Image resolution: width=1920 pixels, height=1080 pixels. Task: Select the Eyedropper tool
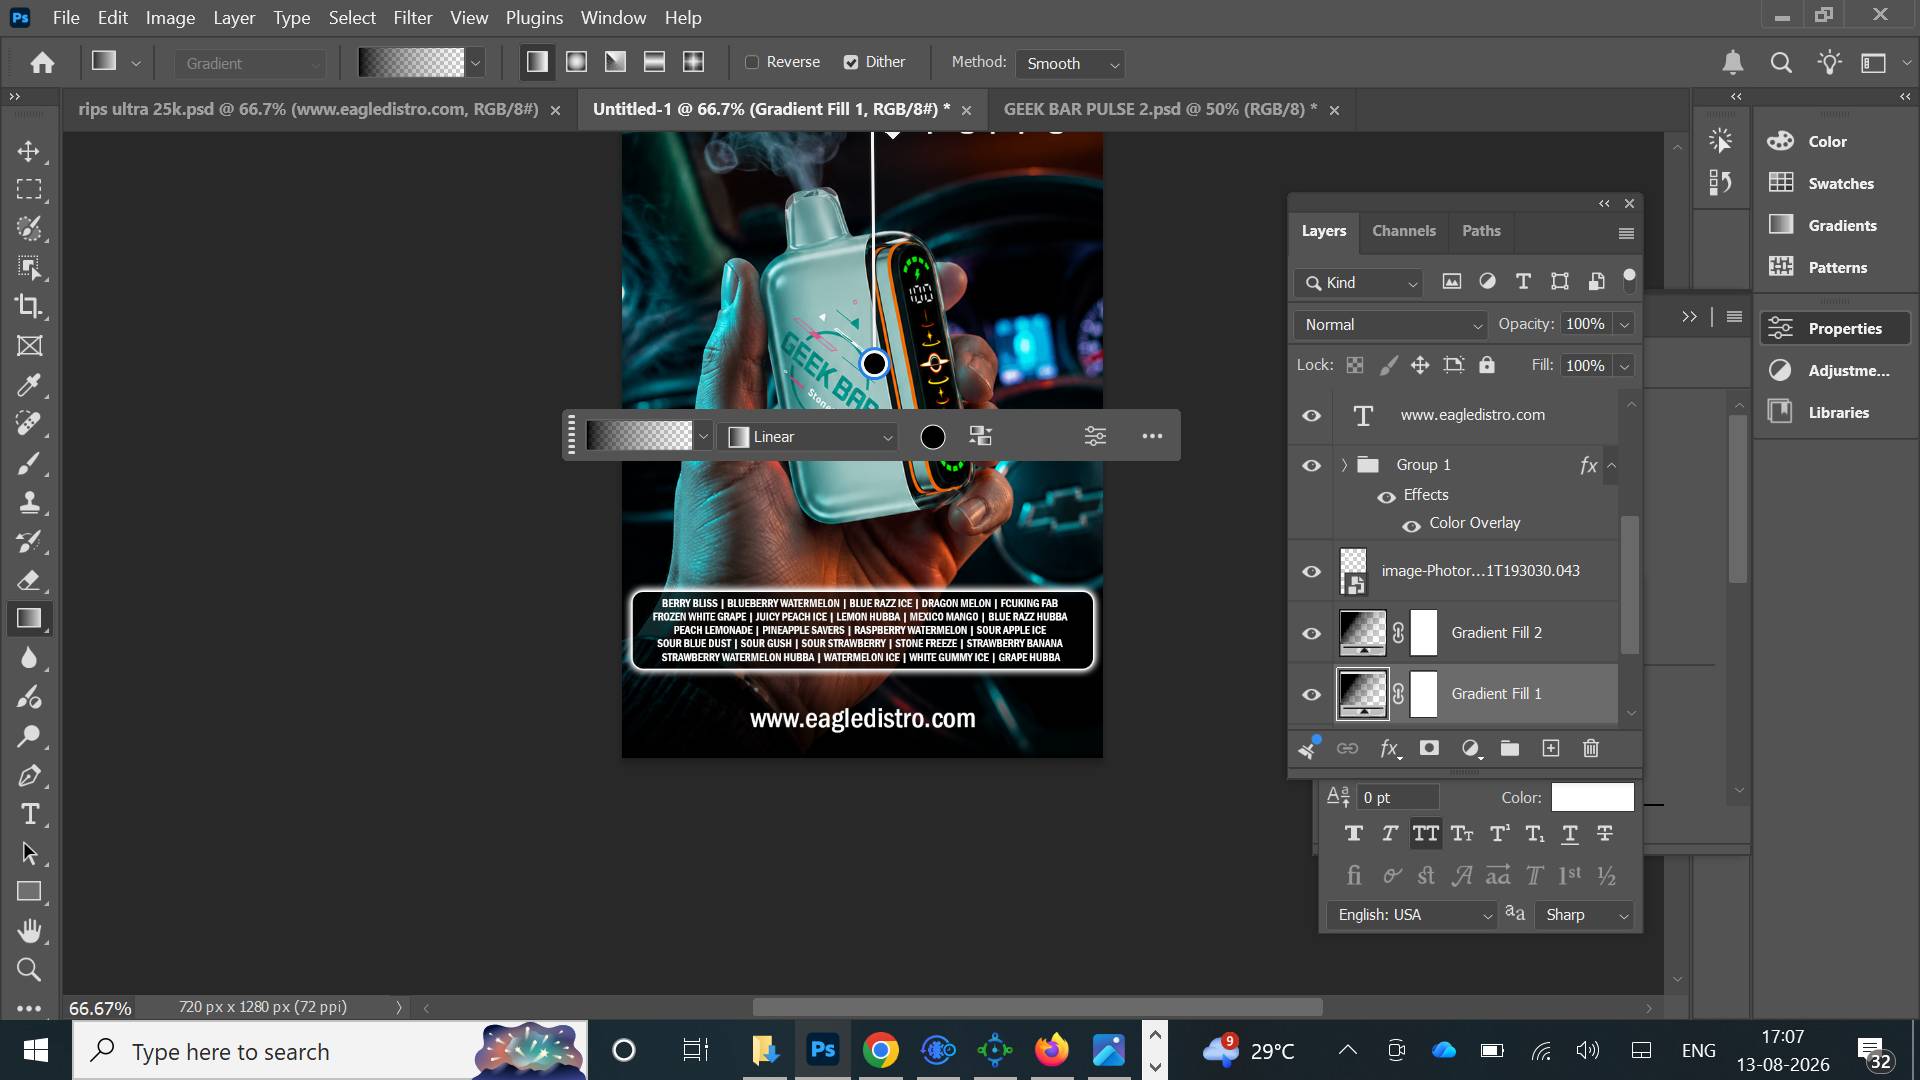(29, 385)
